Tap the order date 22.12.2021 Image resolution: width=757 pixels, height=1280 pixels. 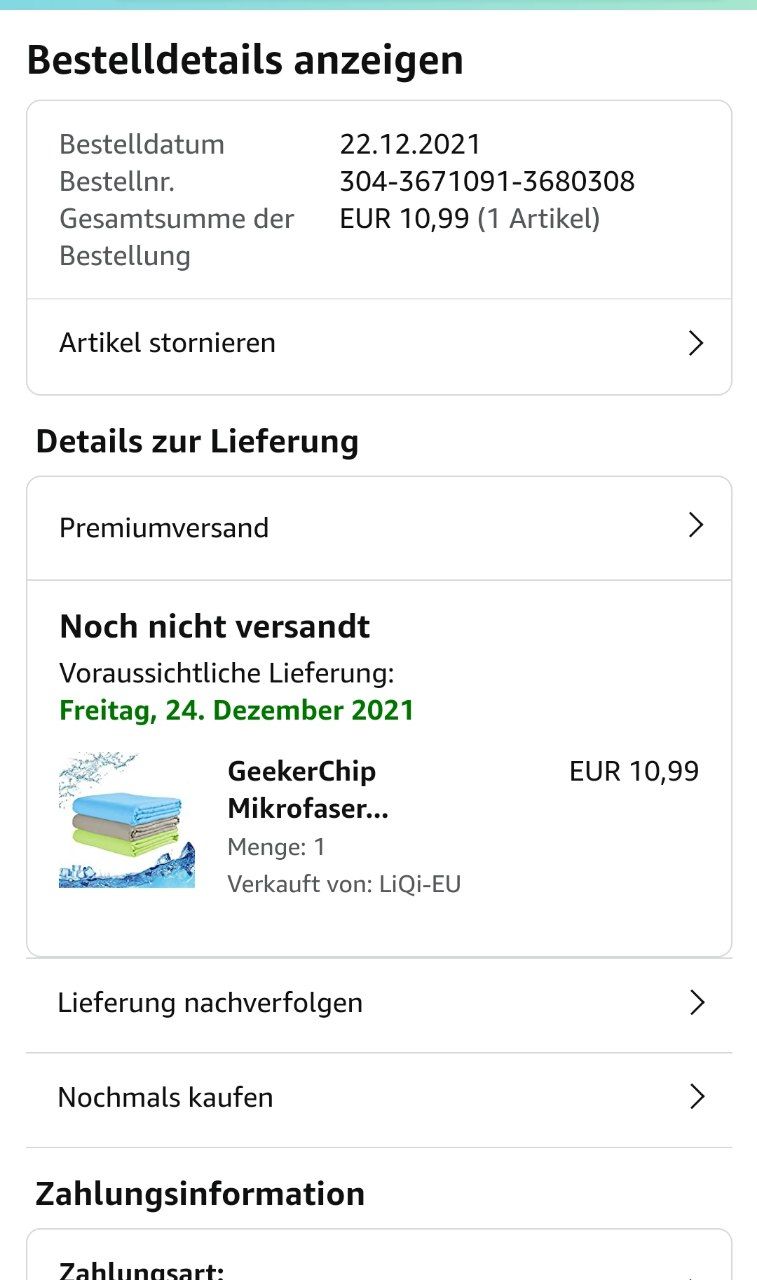[410, 144]
